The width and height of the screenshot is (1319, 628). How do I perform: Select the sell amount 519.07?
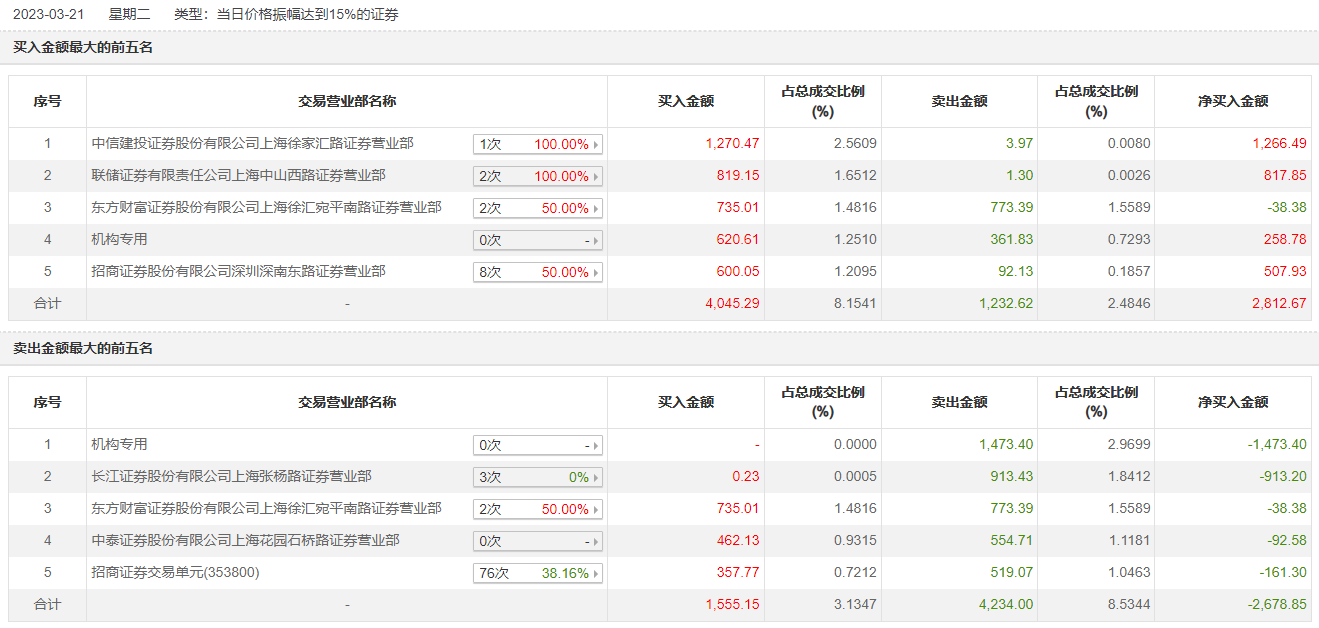pos(1012,573)
